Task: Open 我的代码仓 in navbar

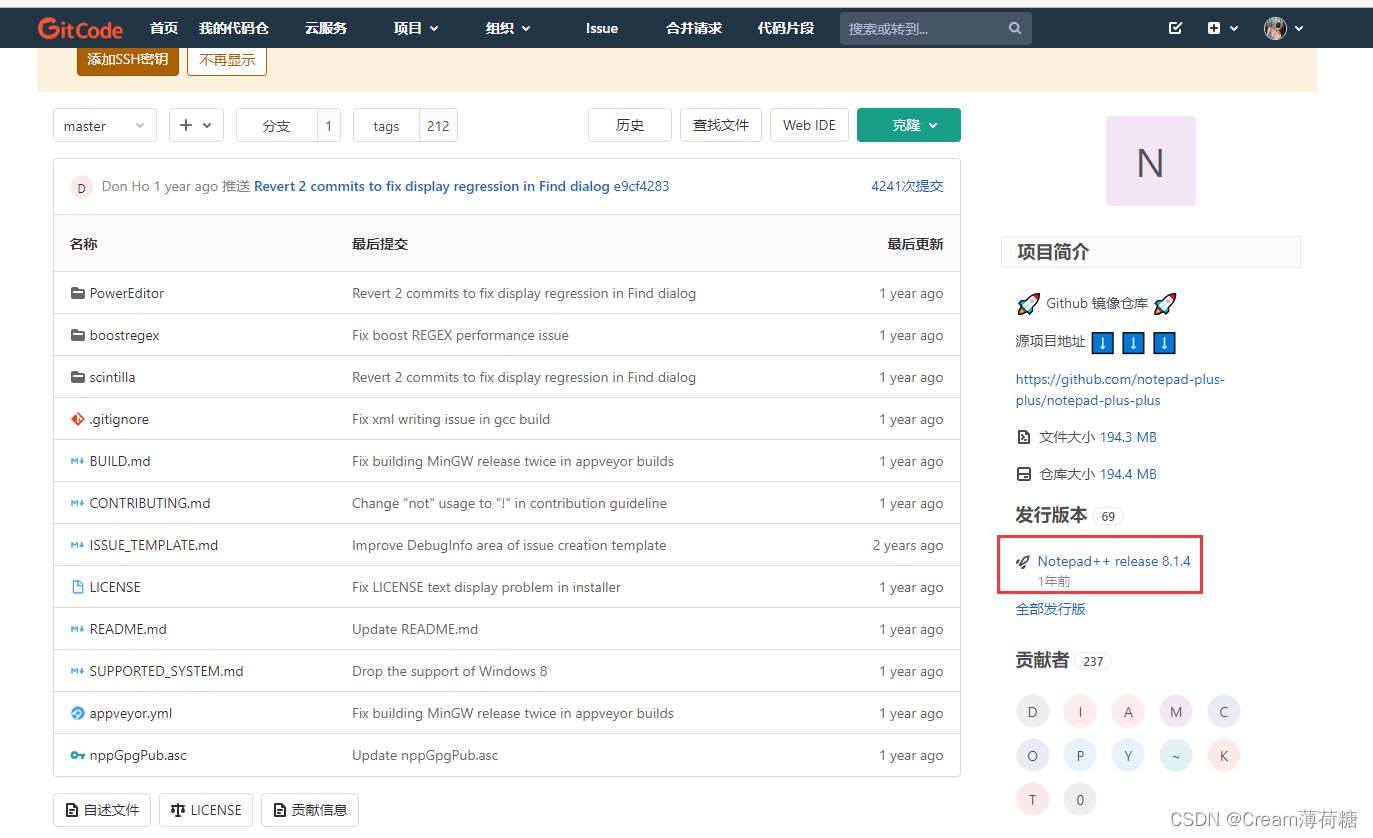Action: click(x=234, y=28)
